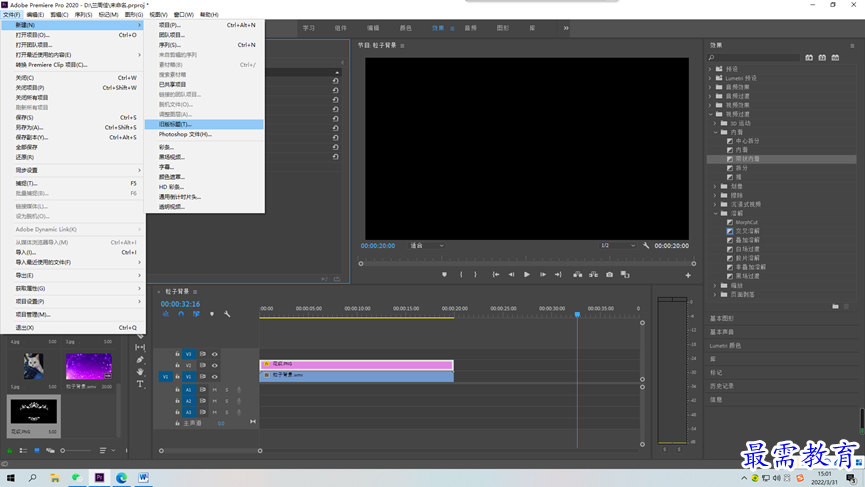The height and width of the screenshot is (487, 865).
Task: Collapse the 视频过渡 folder
Action: [711, 114]
